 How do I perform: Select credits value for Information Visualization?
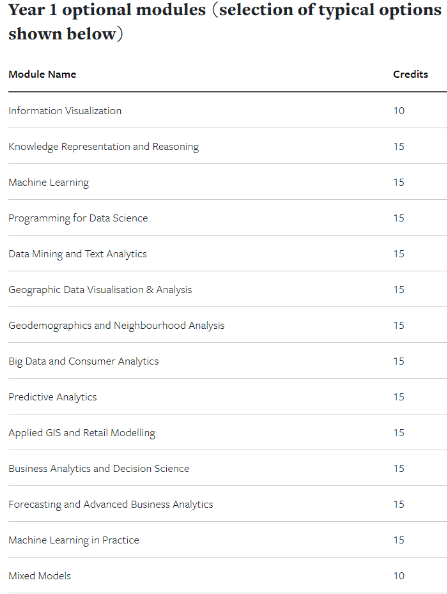tap(399, 111)
